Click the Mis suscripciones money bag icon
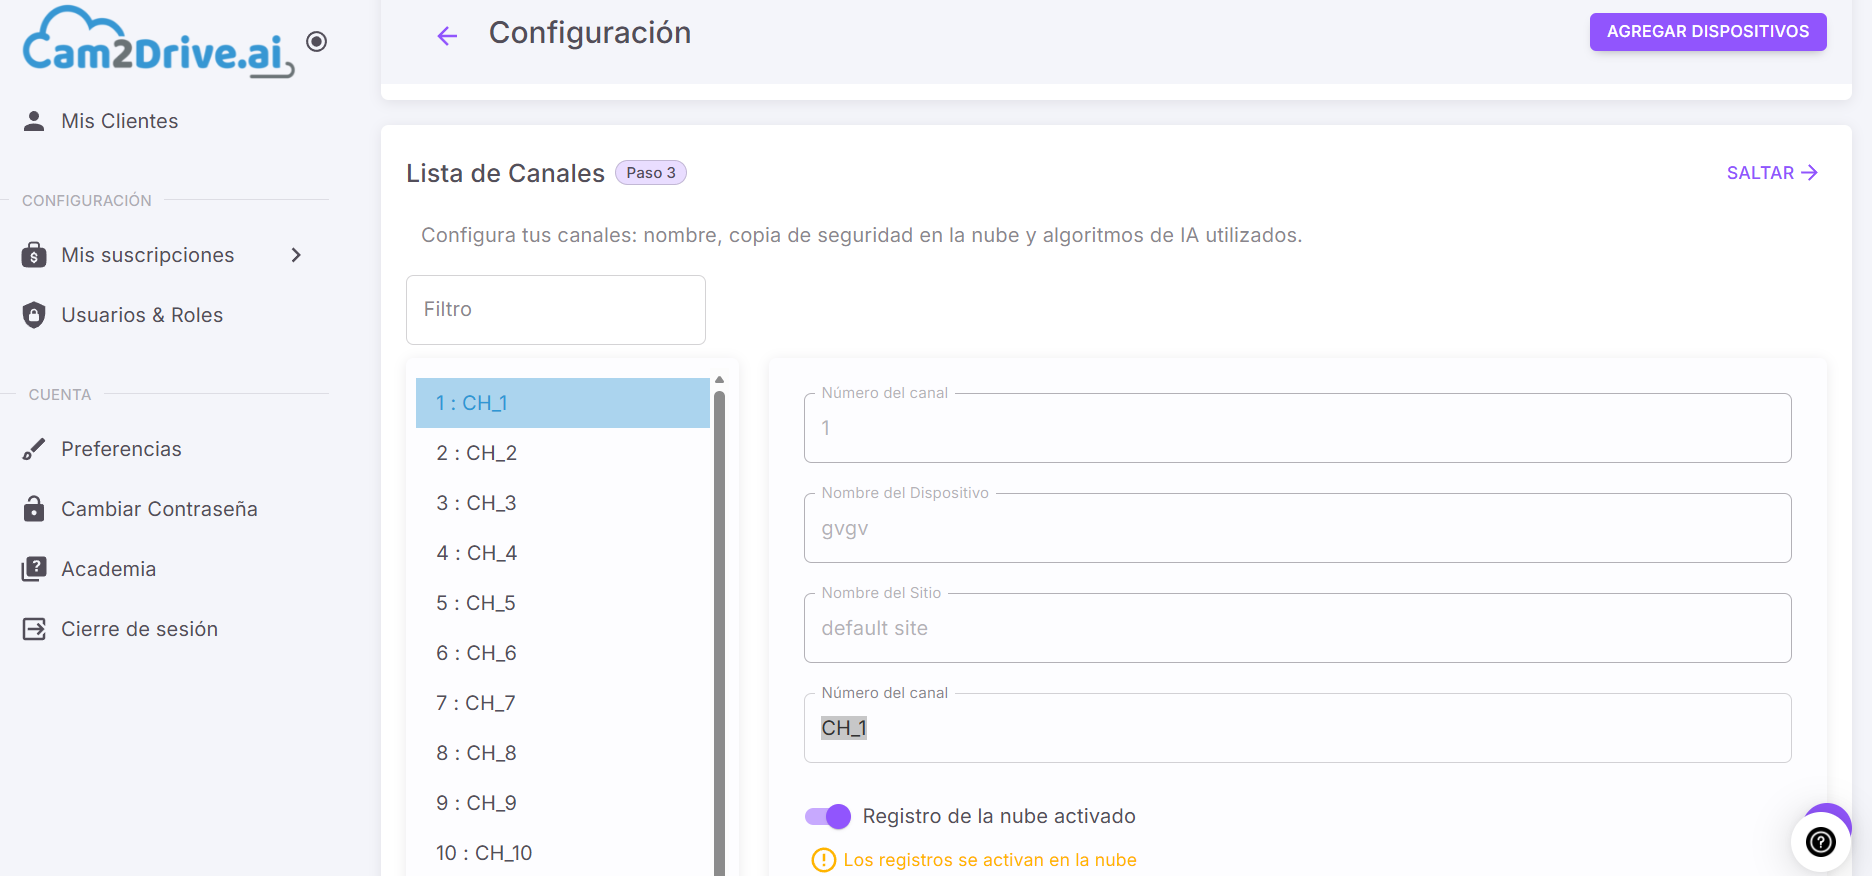The height and width of the screenshot is (876, 1872). (34, 255)
